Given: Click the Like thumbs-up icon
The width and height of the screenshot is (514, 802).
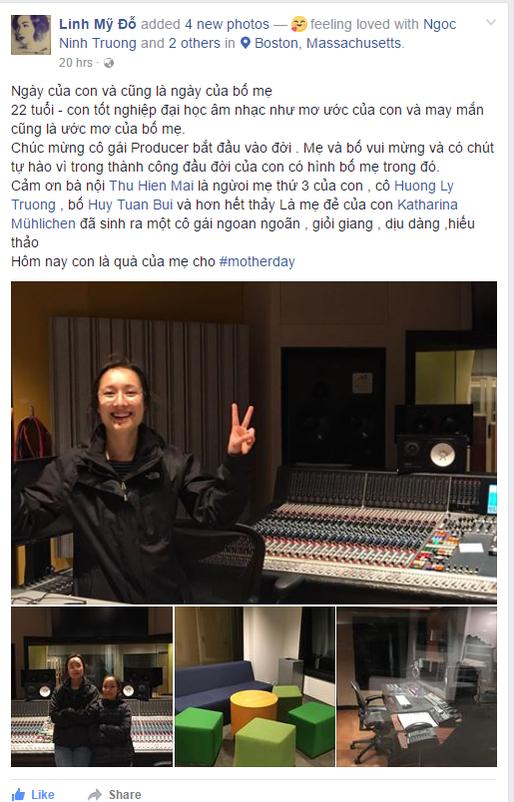Looking at the screenshot, I should pos(18,794).
